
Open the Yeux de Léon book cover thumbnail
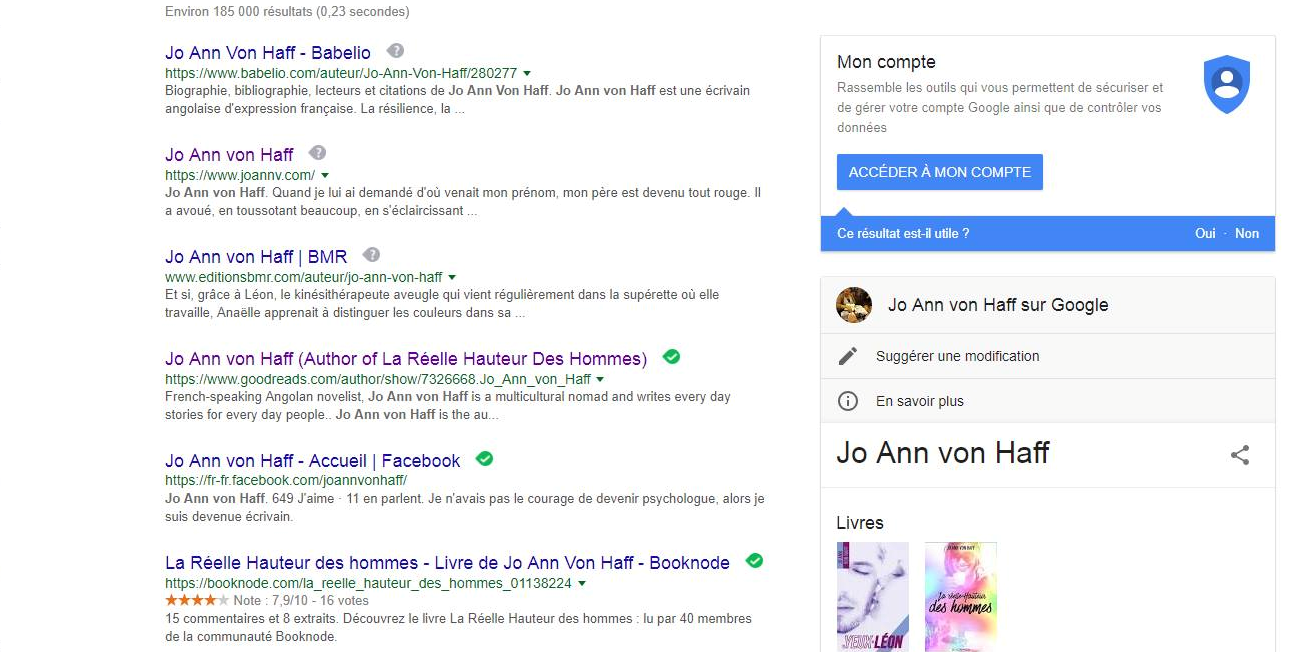click(x=873, y=597)
